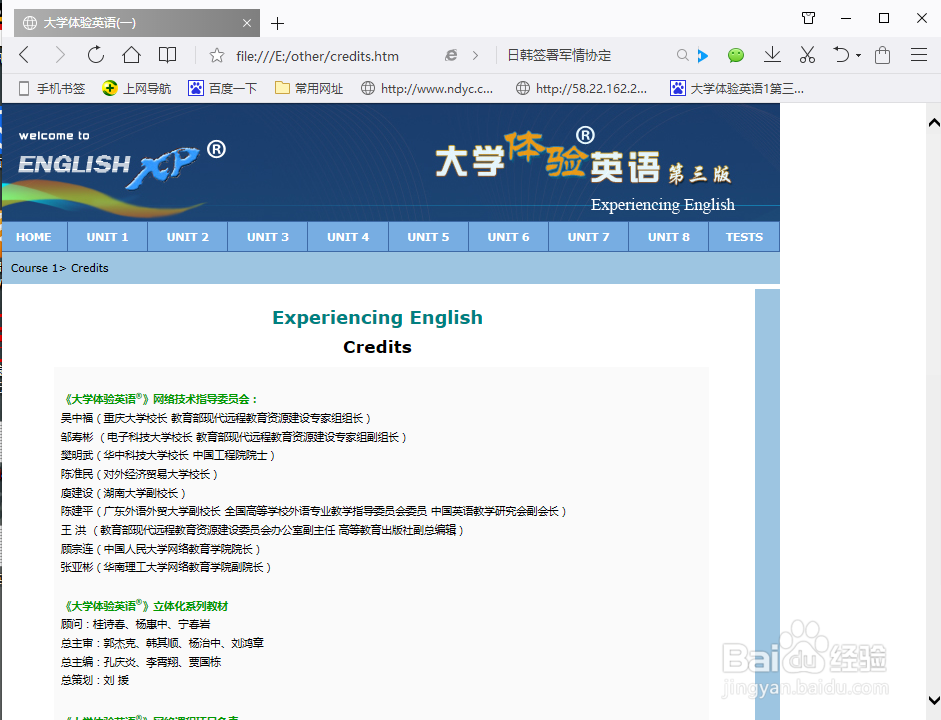
Task: Reload the page with refresh icon
Action: pyautogui.click(x=95, y=55)
